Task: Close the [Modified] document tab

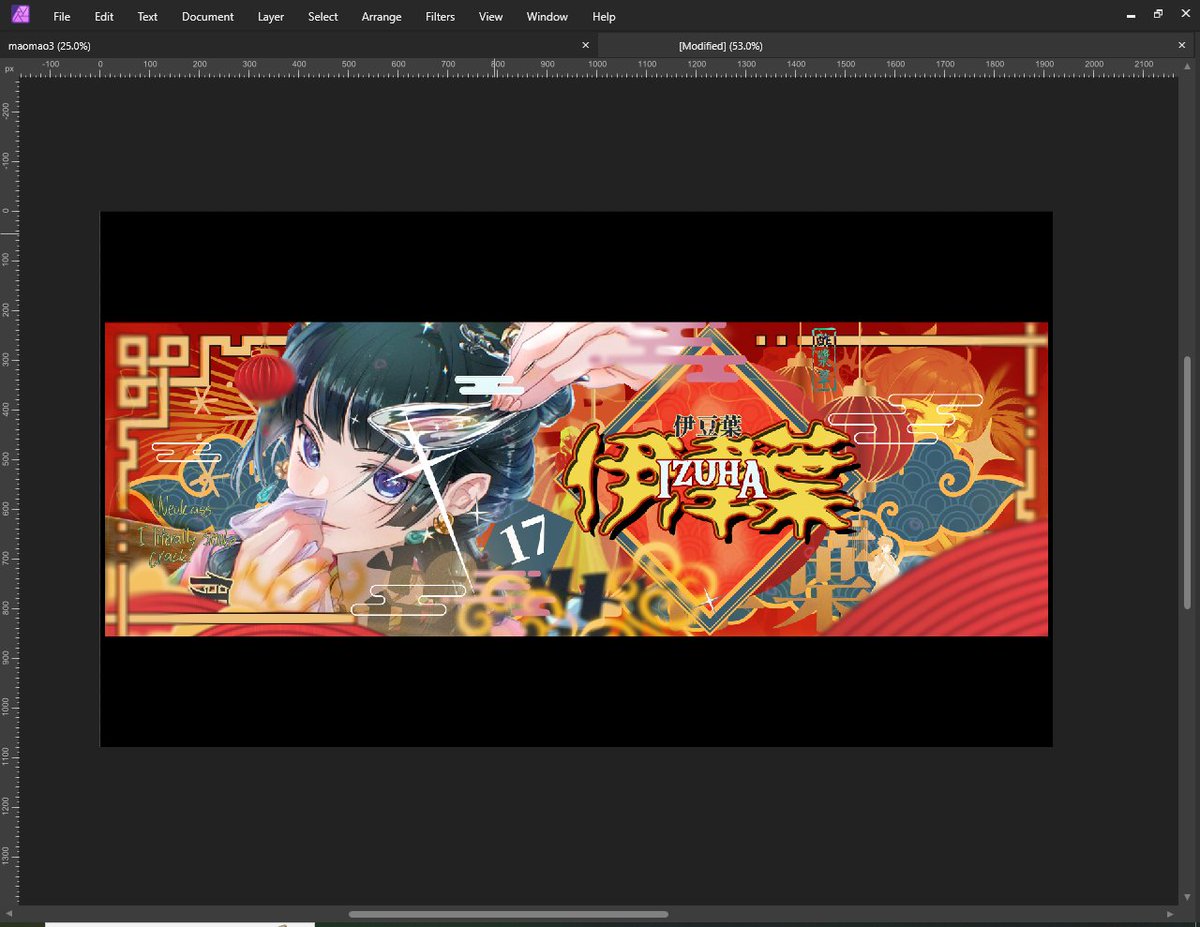Action: click(1184, 45)
